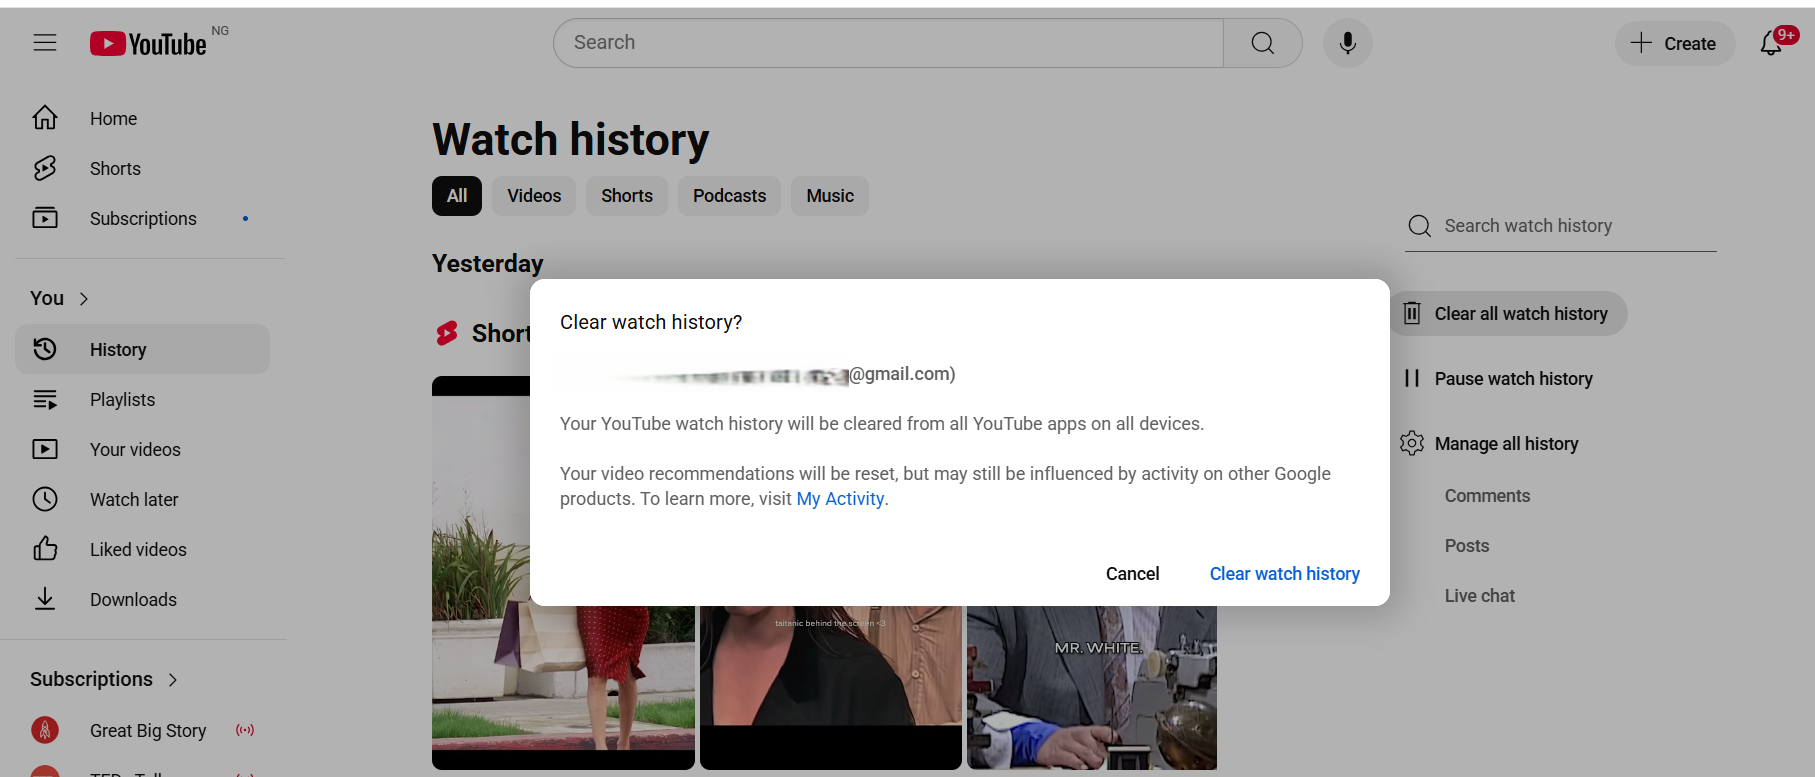Open the My Activity link
Viewport: 1815px width, 777px height.
tap(840, 499)
